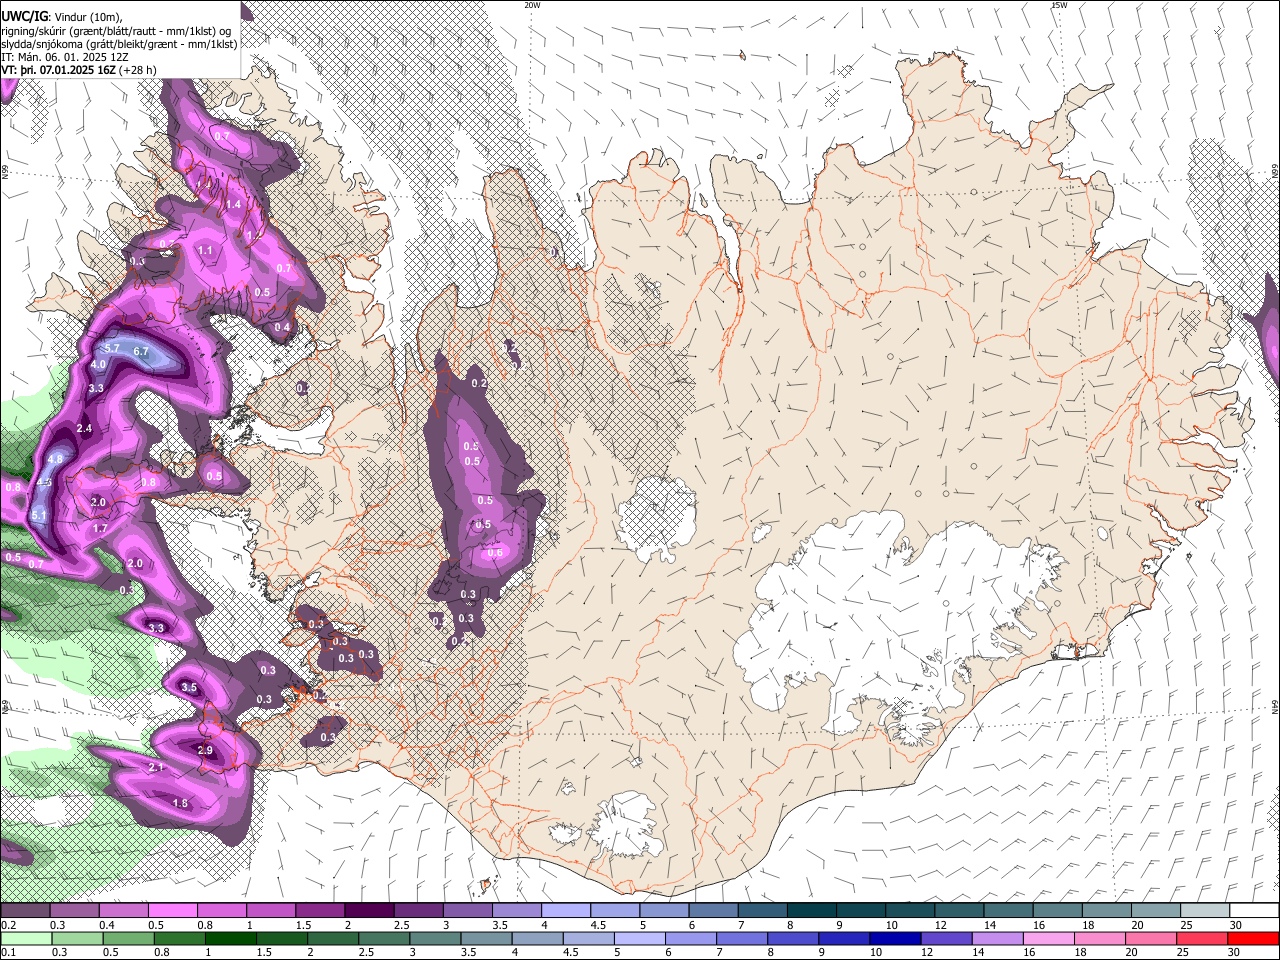Pick the dark mauve 0.2–0.3 snow legend swatch
The width and height of the screenshot is (1280, 960).
point(25,911)
